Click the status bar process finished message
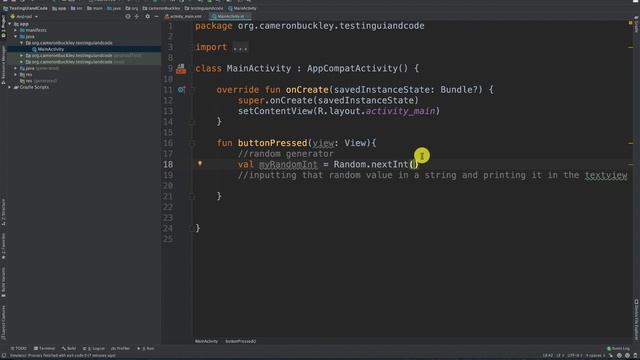Viewport: 640px width, 360px height. click(x=62, y=356)
